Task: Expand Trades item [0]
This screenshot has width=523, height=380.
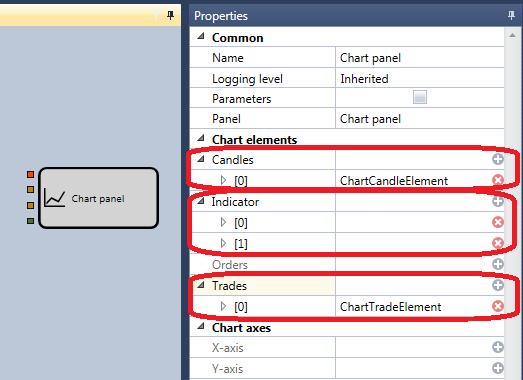Action: 223,306
